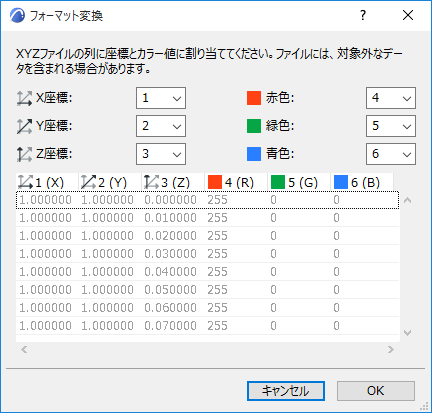Click the Y座標 axis icon
Viewport: 432px width, 413px height.
coord(24,126)
